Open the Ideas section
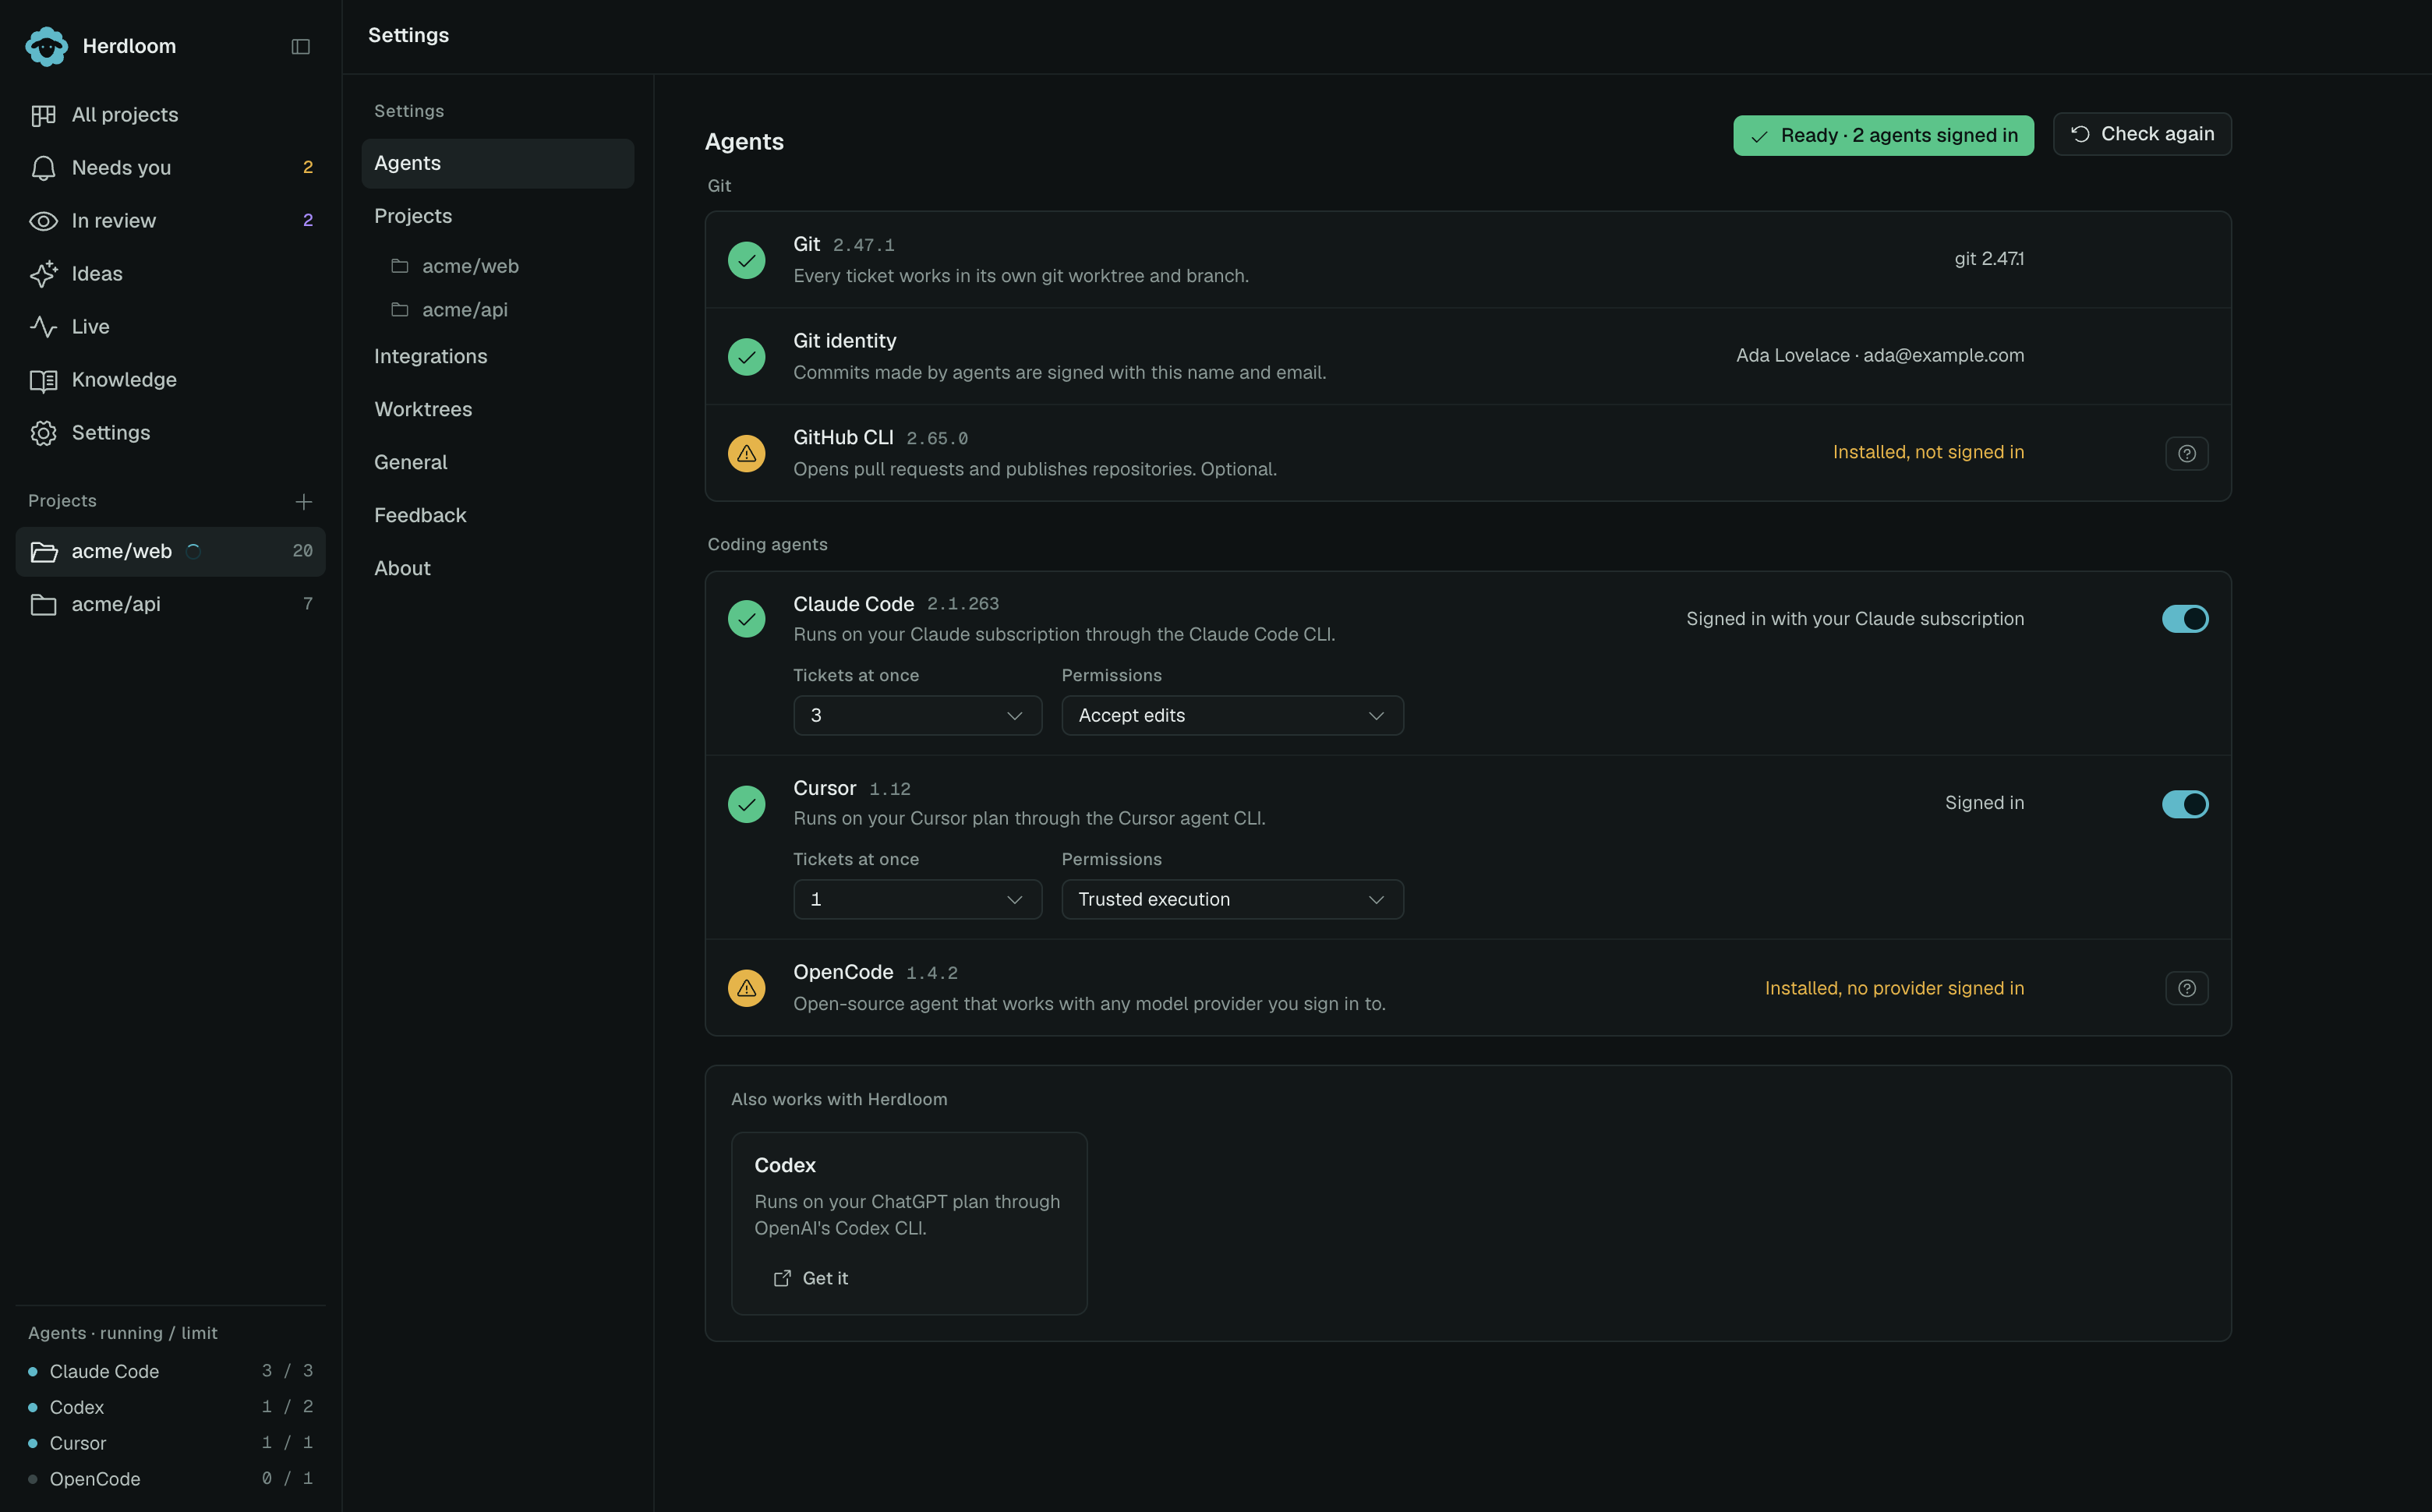 click(x=170, y=274)
